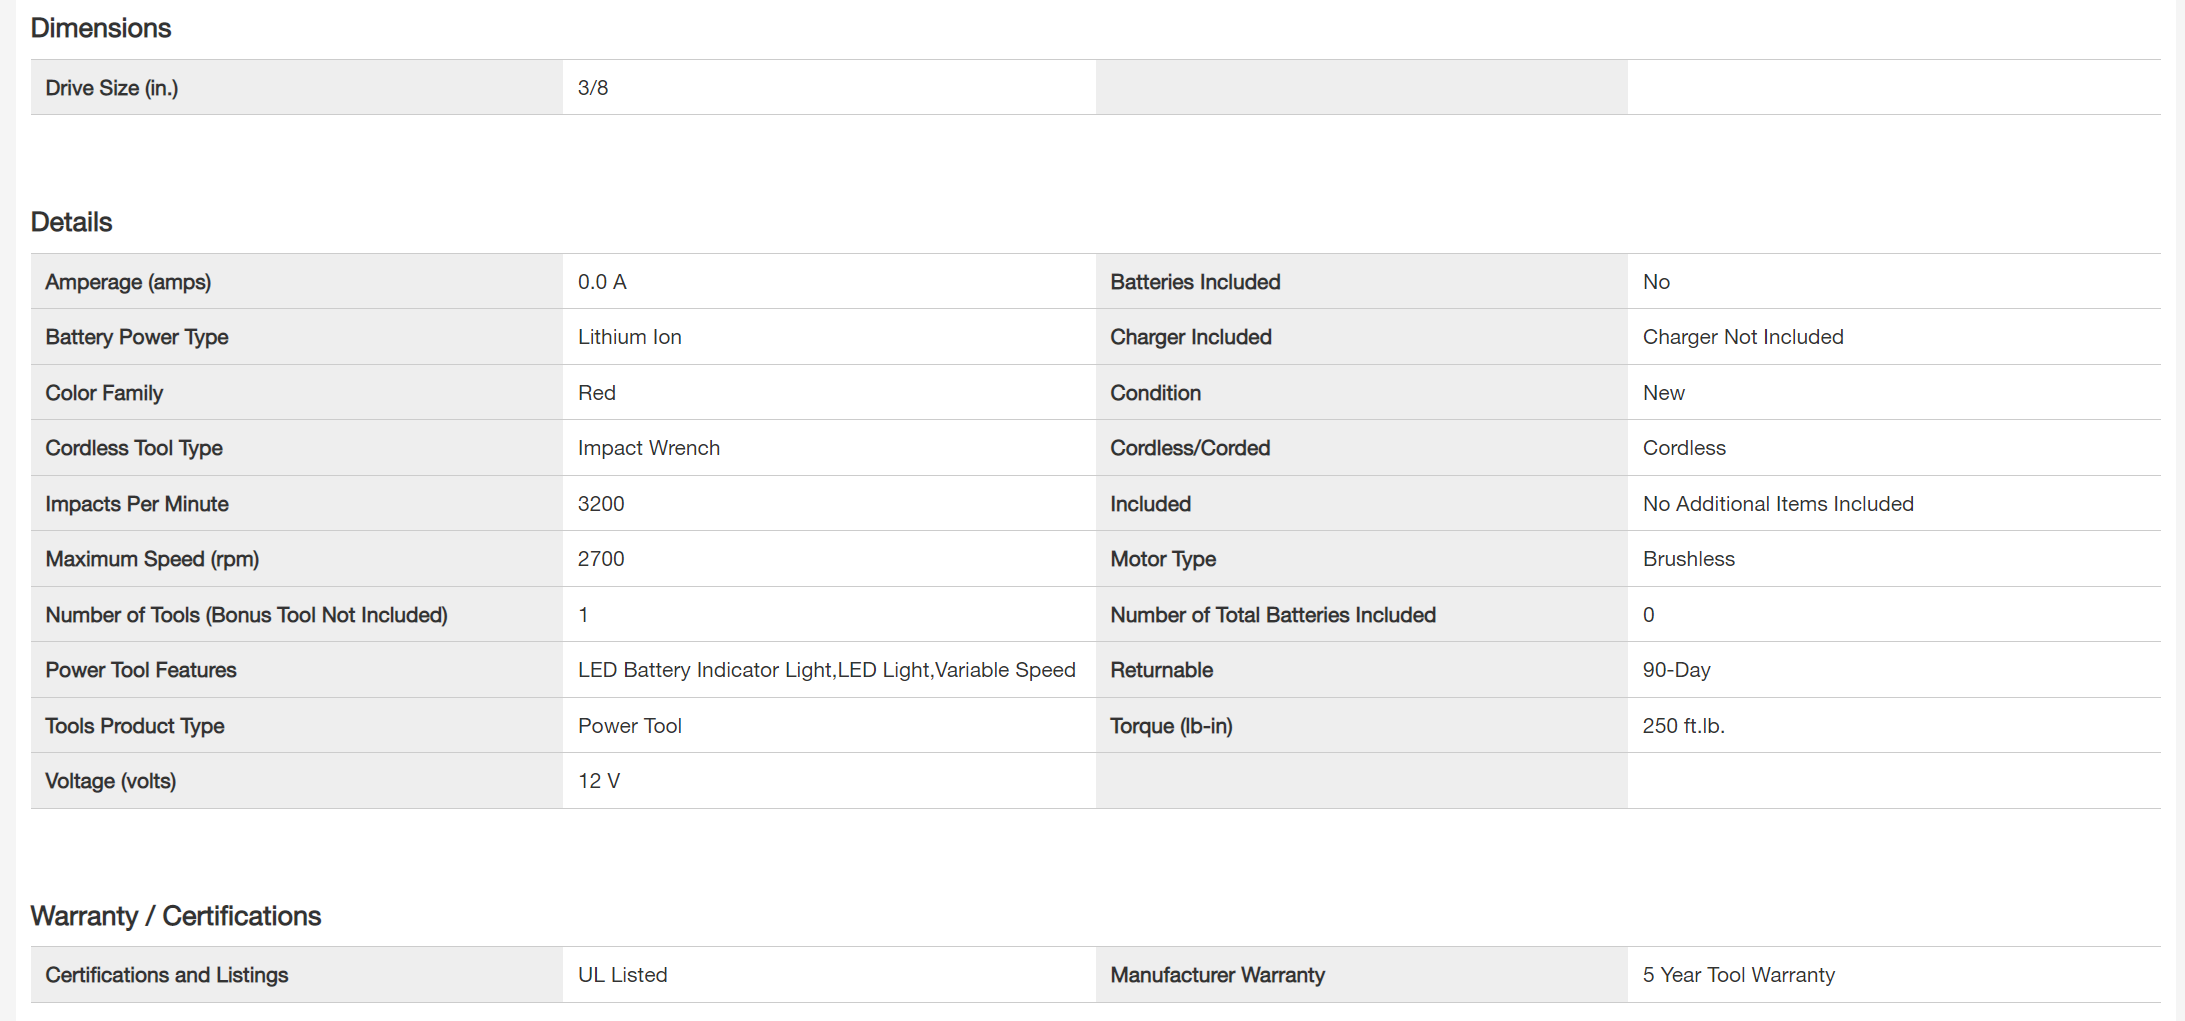The width and height of the screenshot is (2185, 1021).
Task: Click the Color Family label
Action: coord(104,393)
